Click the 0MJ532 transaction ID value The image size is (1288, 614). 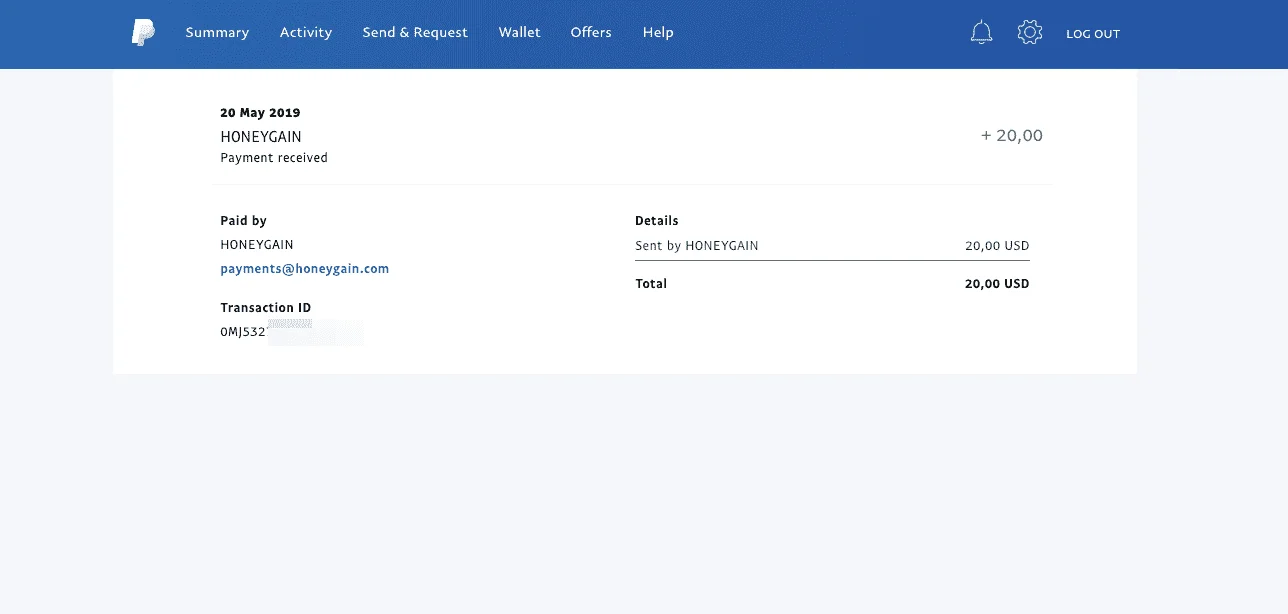[243, 332]
